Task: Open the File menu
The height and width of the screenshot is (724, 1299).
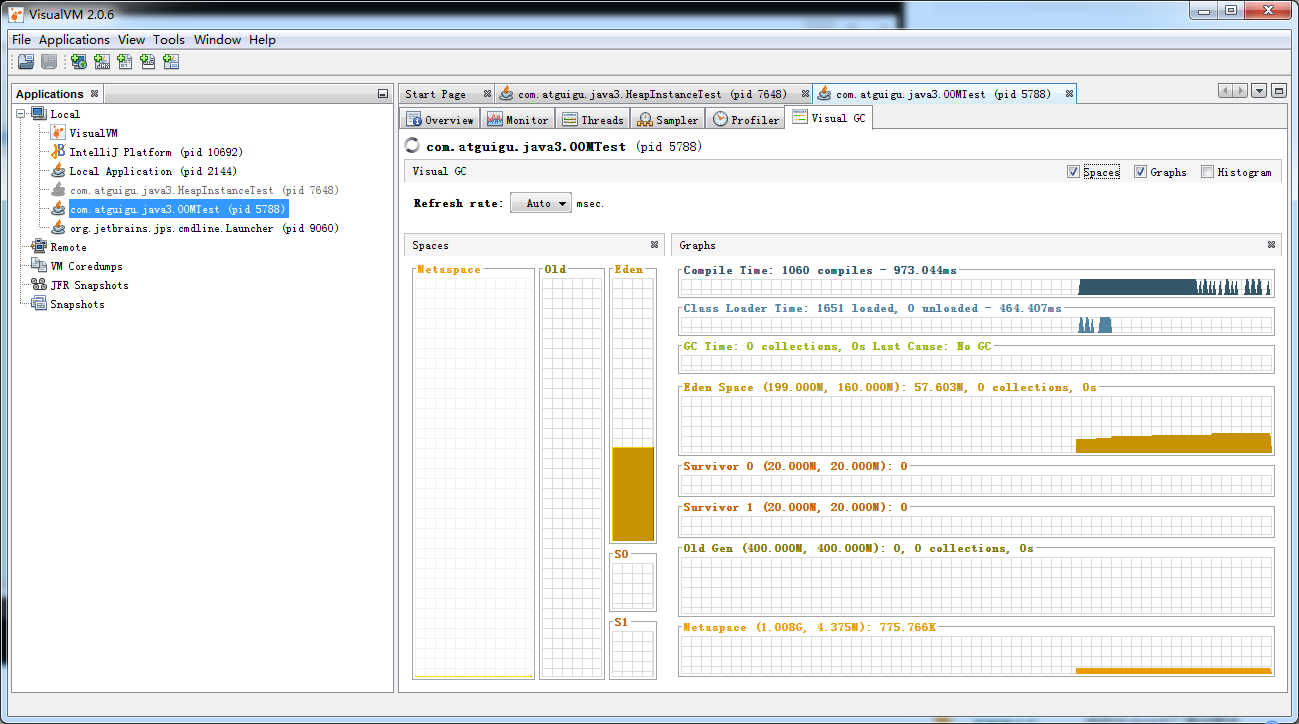Action: 21,40
